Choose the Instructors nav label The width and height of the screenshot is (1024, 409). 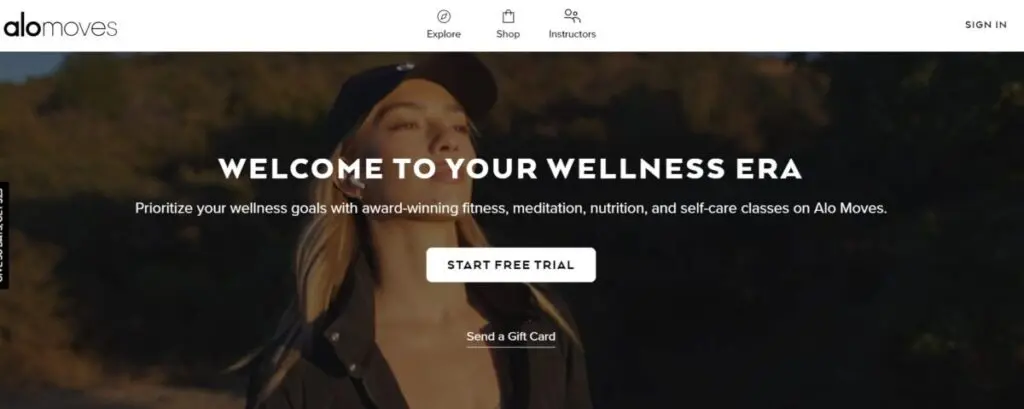tap(572, 34)
